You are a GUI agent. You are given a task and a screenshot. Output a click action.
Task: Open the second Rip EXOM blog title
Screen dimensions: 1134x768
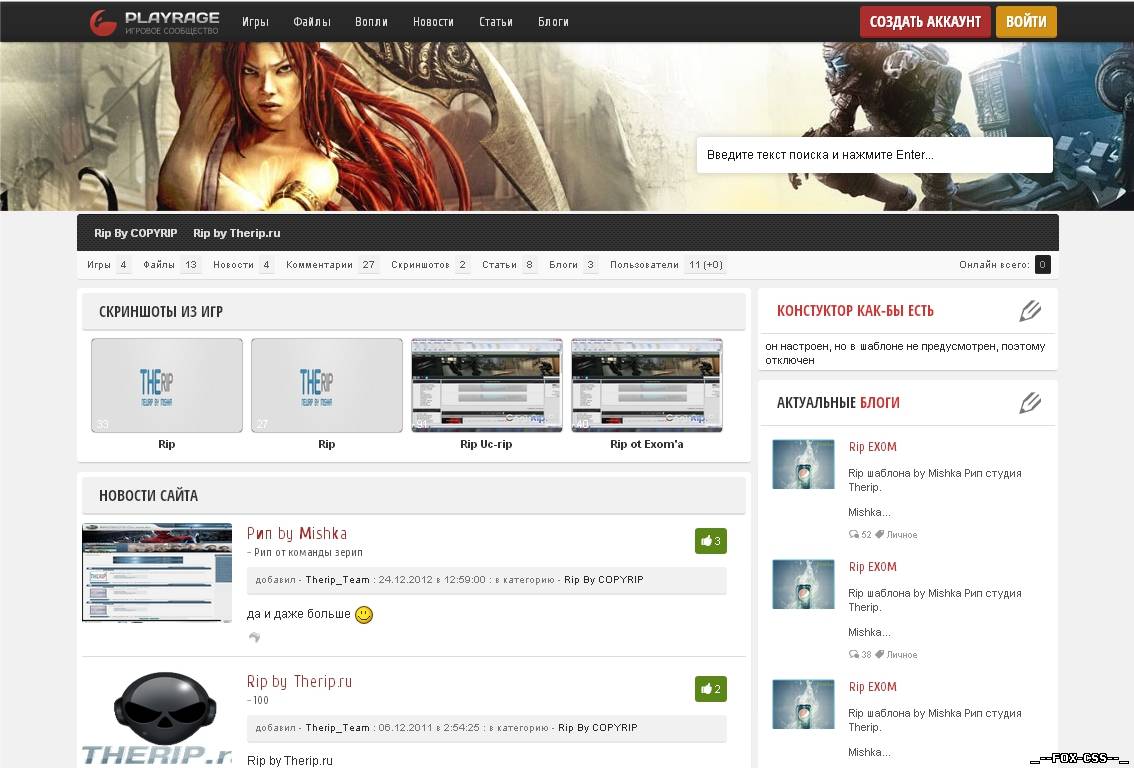tap(872, 567)
